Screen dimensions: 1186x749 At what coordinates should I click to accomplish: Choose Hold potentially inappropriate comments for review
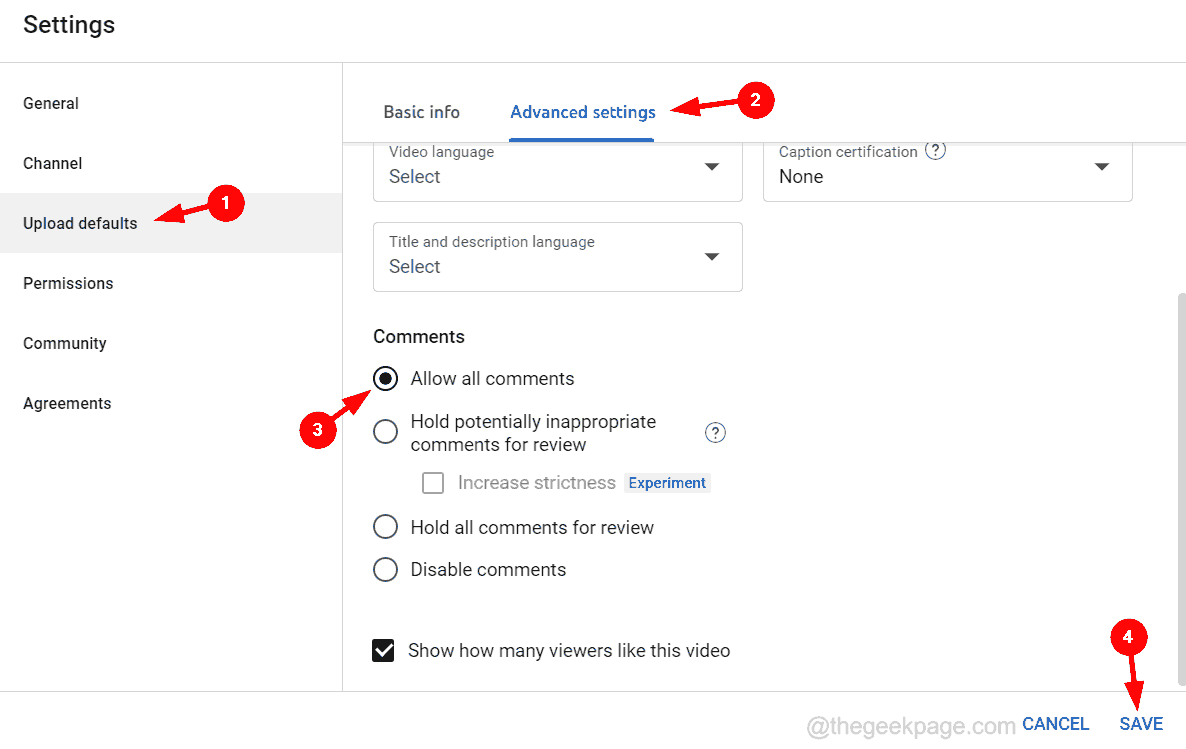pyautogui.click(x=385, y=431)
